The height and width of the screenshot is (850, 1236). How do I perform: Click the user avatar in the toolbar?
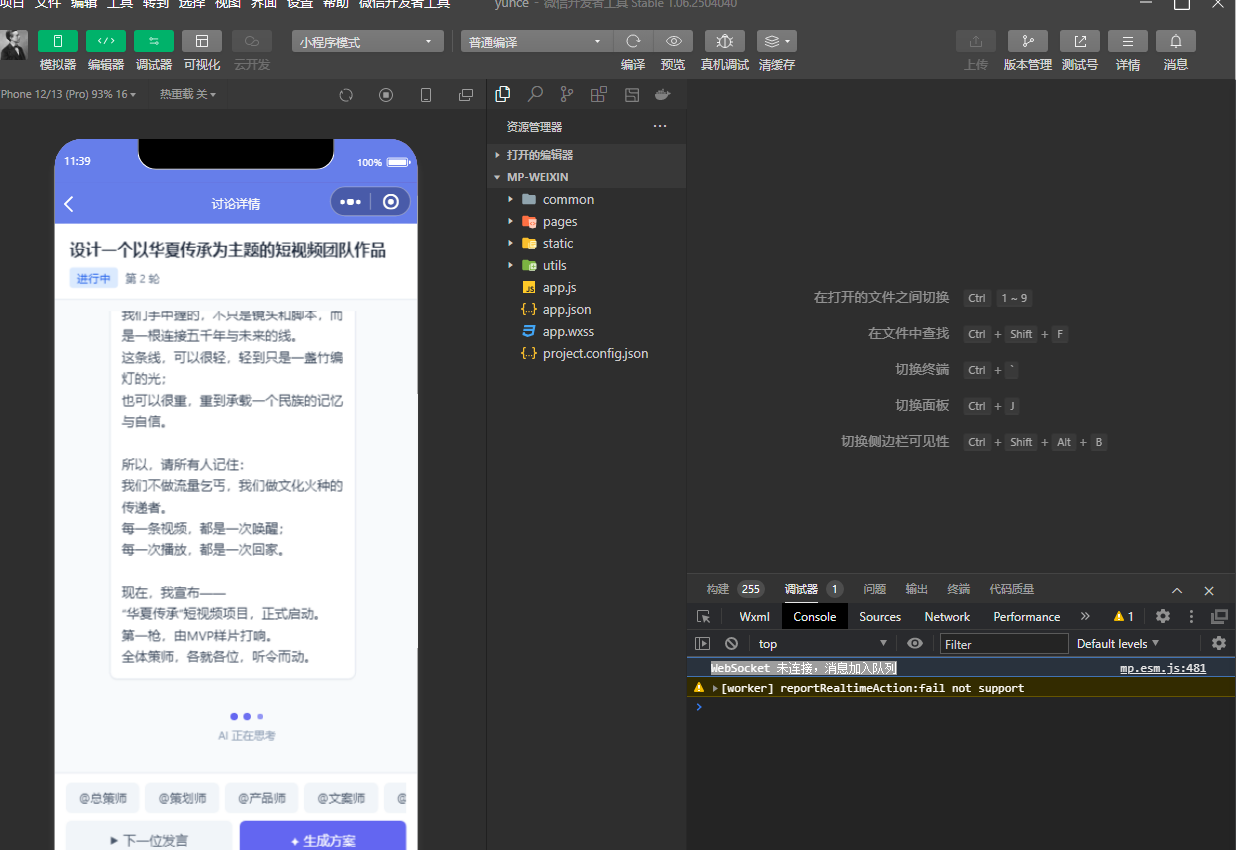(x=14, y=45)
